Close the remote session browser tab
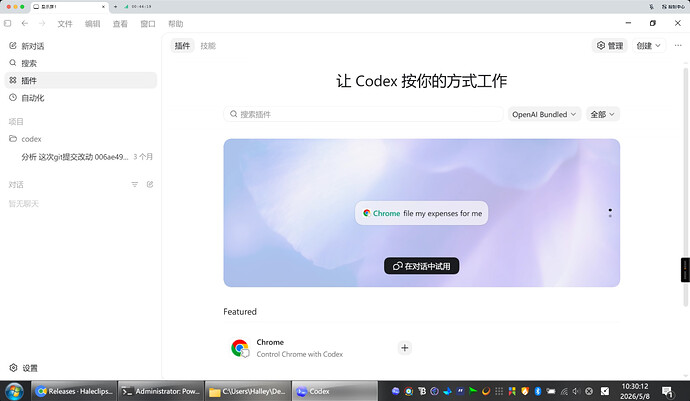Image resolution: width=690 pixels, height=401 pixels. point(103,7)
